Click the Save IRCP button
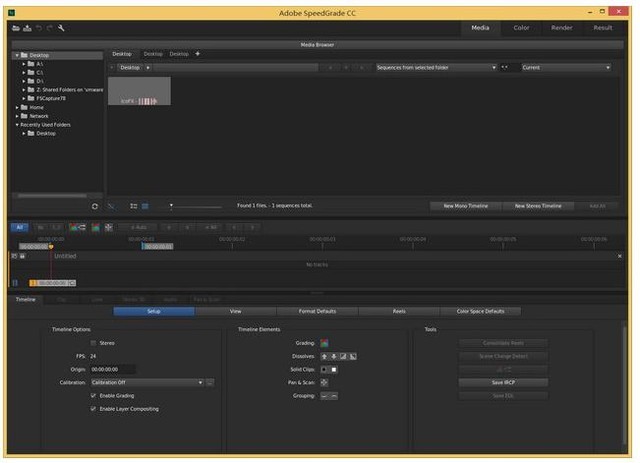 [x=504, y=382]
